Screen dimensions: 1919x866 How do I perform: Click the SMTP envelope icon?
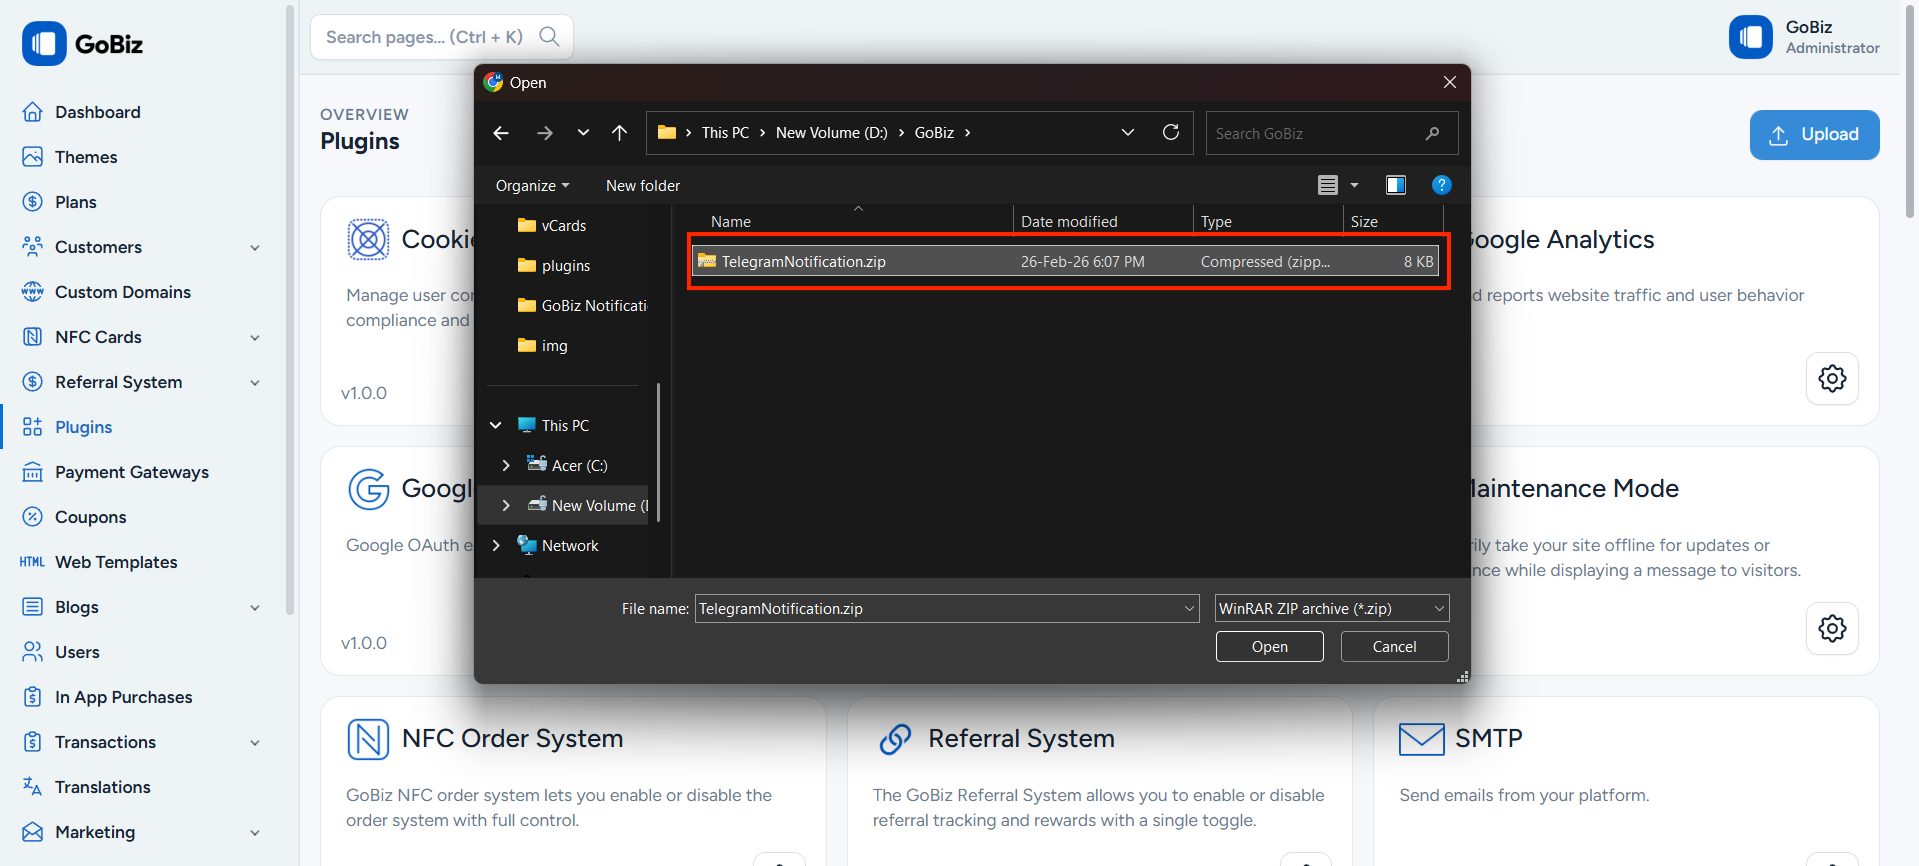coord(1421,740)
